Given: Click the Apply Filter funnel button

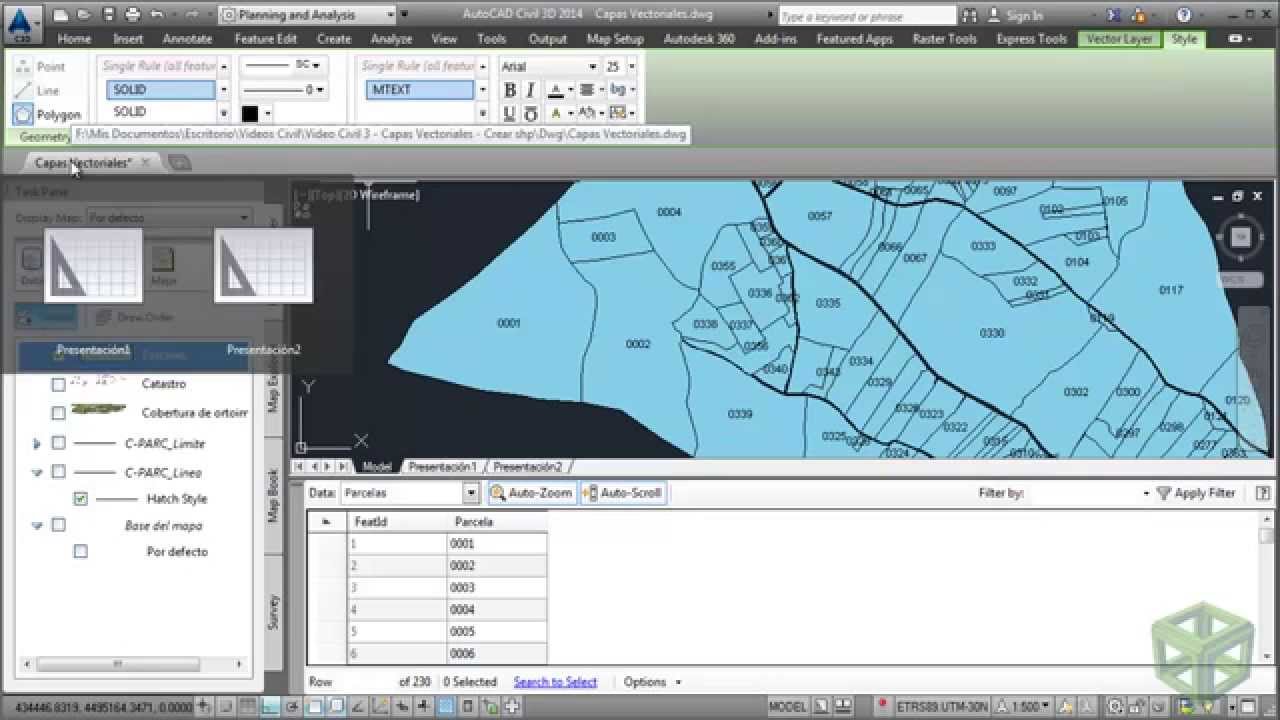Looking at the screenshot, I should point(1196,493).
